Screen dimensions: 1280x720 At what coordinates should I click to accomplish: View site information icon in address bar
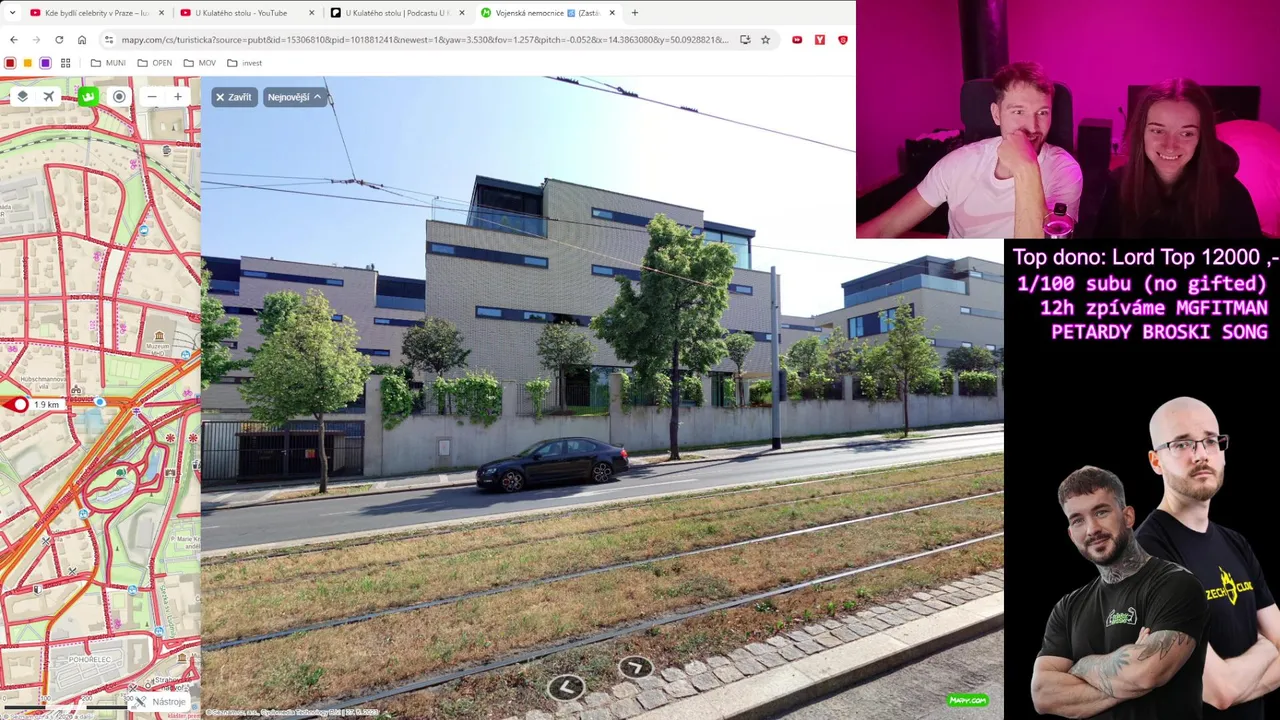click(x=109, y=40)
